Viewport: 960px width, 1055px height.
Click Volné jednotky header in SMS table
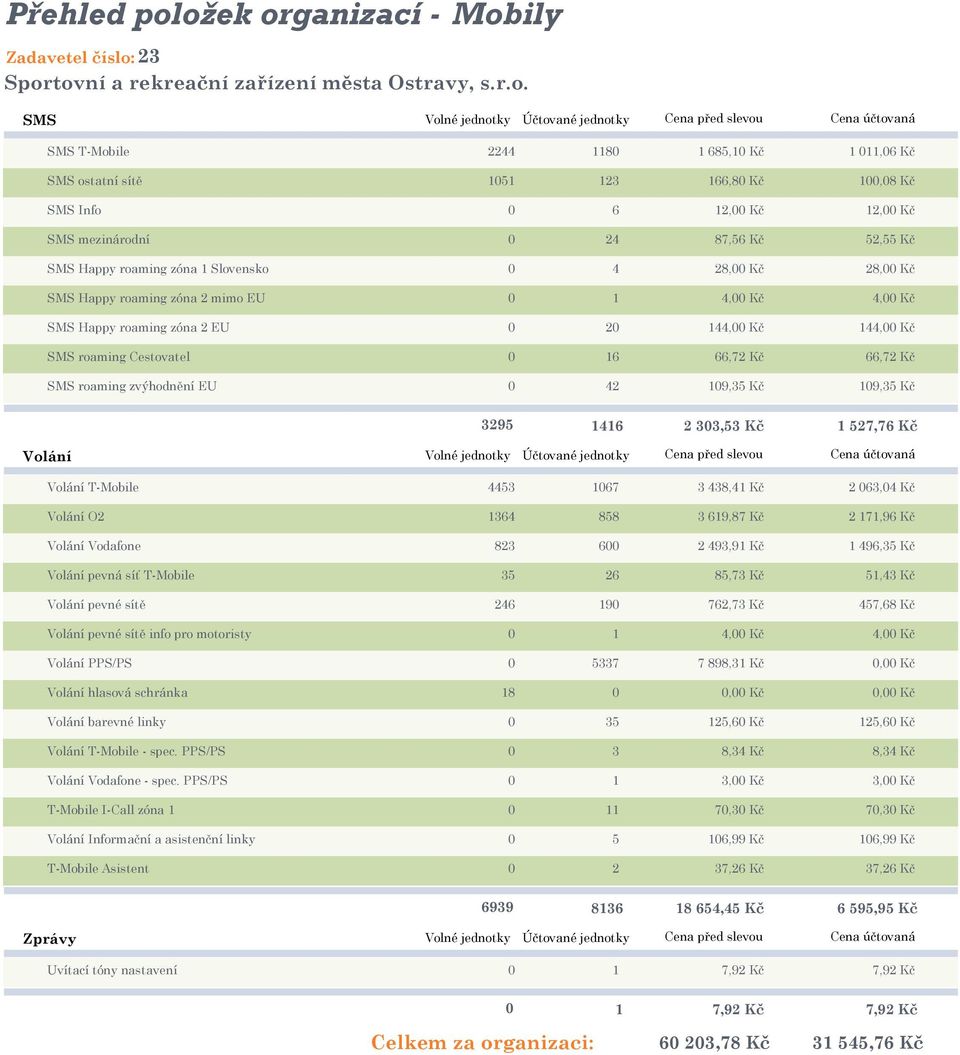coord(467,120)
